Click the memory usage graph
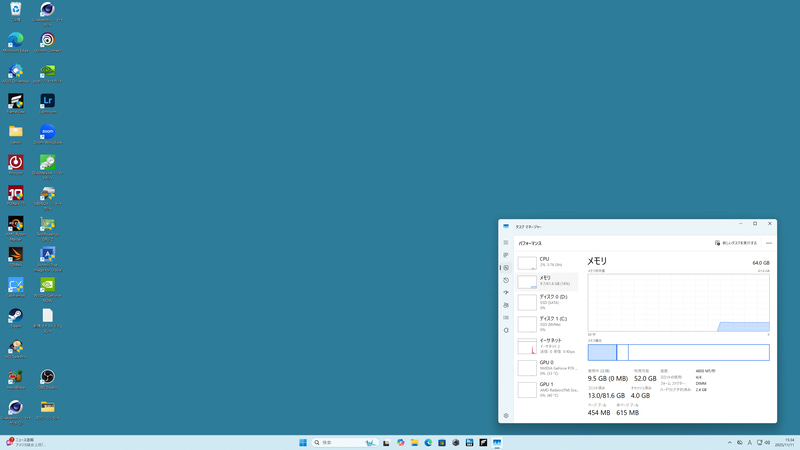The image size is (800, 450). (x=679, y=303)
